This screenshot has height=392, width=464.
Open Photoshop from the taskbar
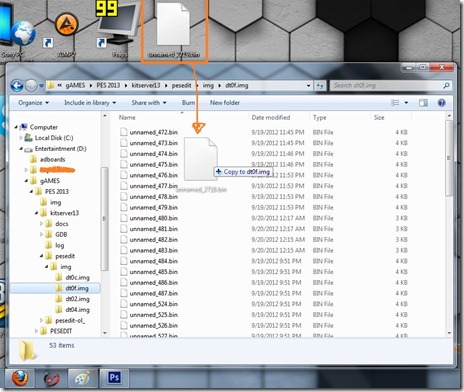click(x=114, y=378)
